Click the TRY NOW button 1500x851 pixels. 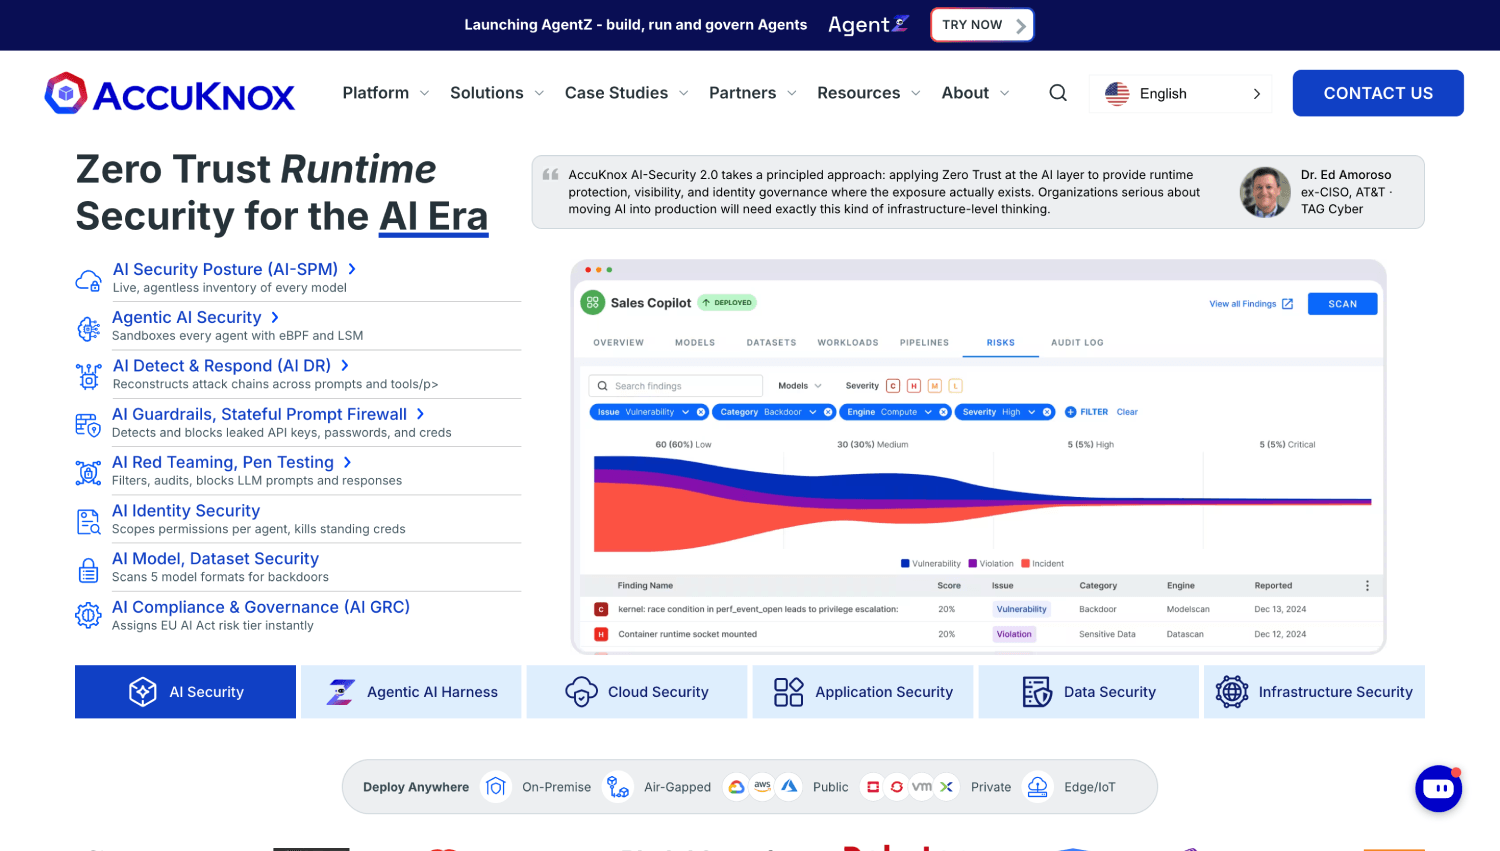982,25
